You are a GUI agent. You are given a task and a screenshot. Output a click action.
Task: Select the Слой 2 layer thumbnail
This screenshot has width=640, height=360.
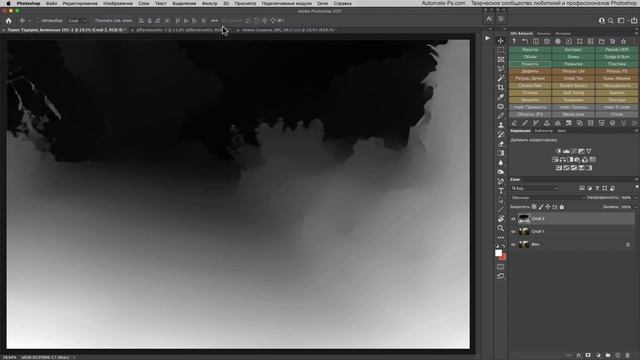click(524, 219)
